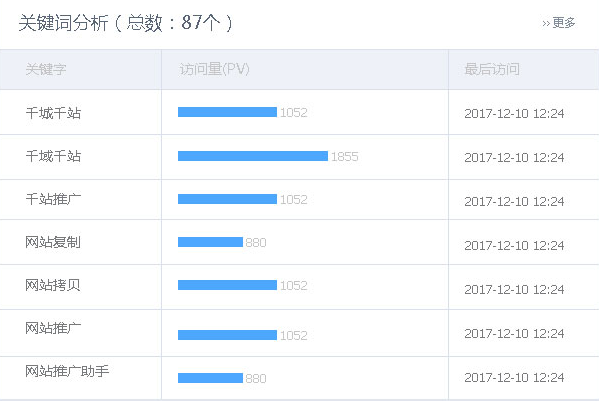Click the last visit date for 千域千站
599x401 pixels.
[514, 157]
